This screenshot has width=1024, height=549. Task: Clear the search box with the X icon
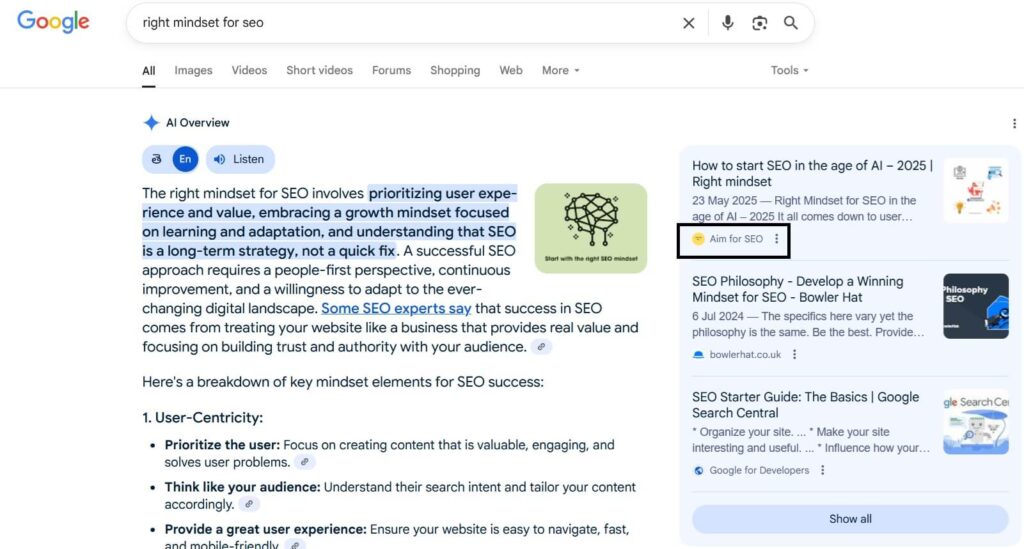pos(688,23)
